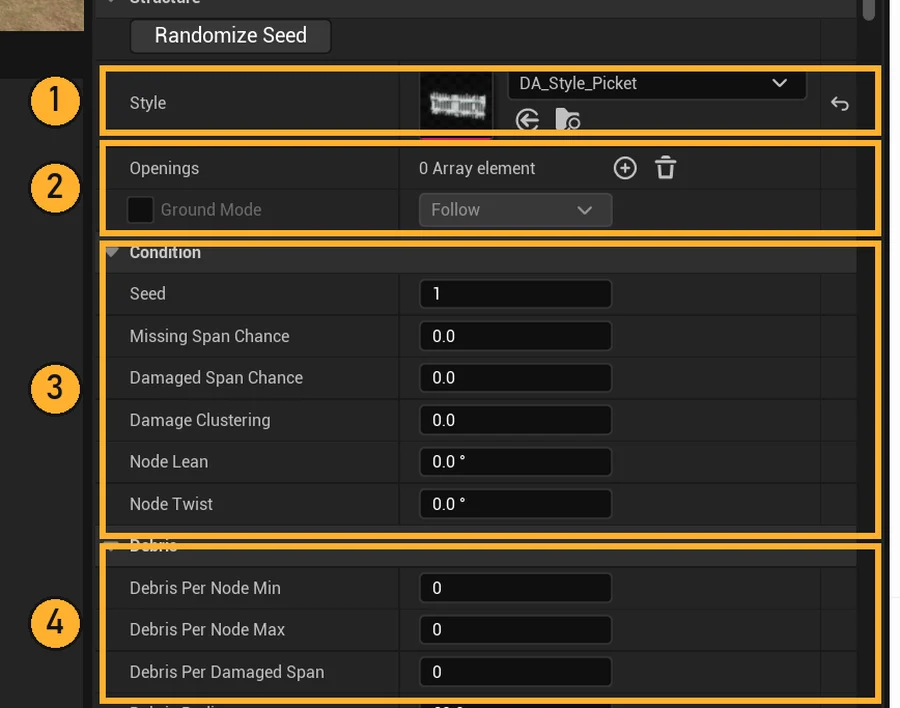The width and height of the screenshot is (900, 708).
Task: Select the Node Twist label
Action: pyautogui.click(x=171, y=504)
